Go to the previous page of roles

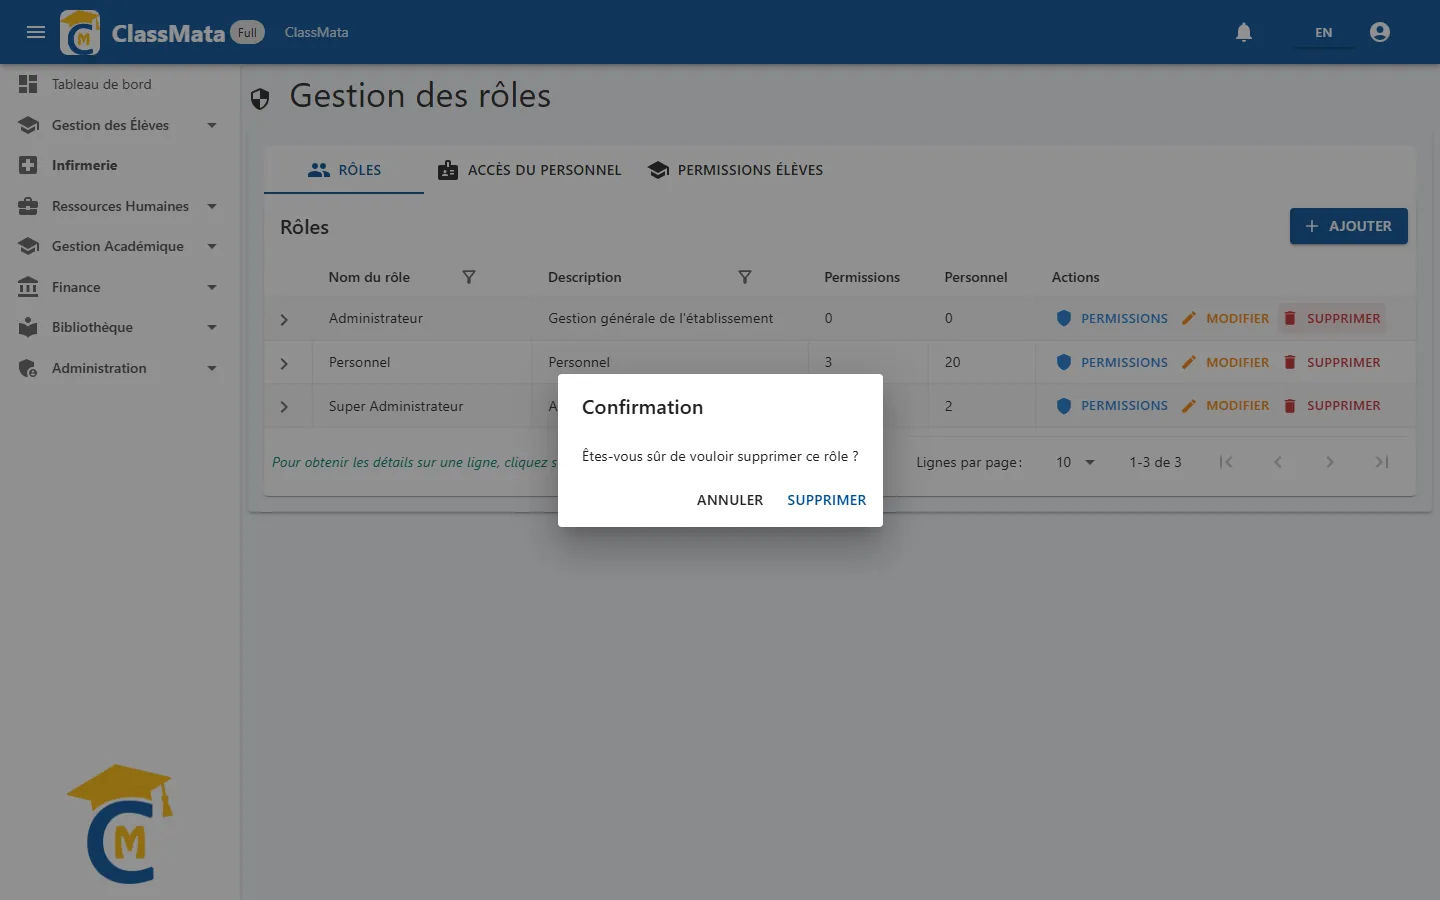(x=1278, y=462)
